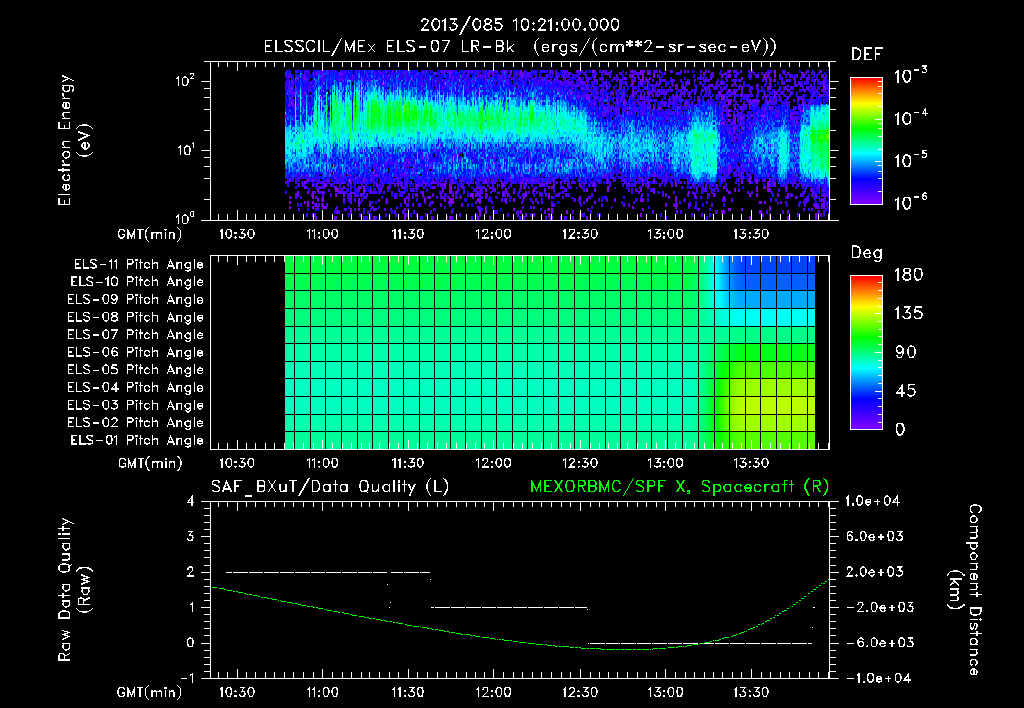Click the 6.0e+03 tick on the distance axis
The height and width of the screenshot is (708, 1024).
pyautogui.click(x=874, y=536)
